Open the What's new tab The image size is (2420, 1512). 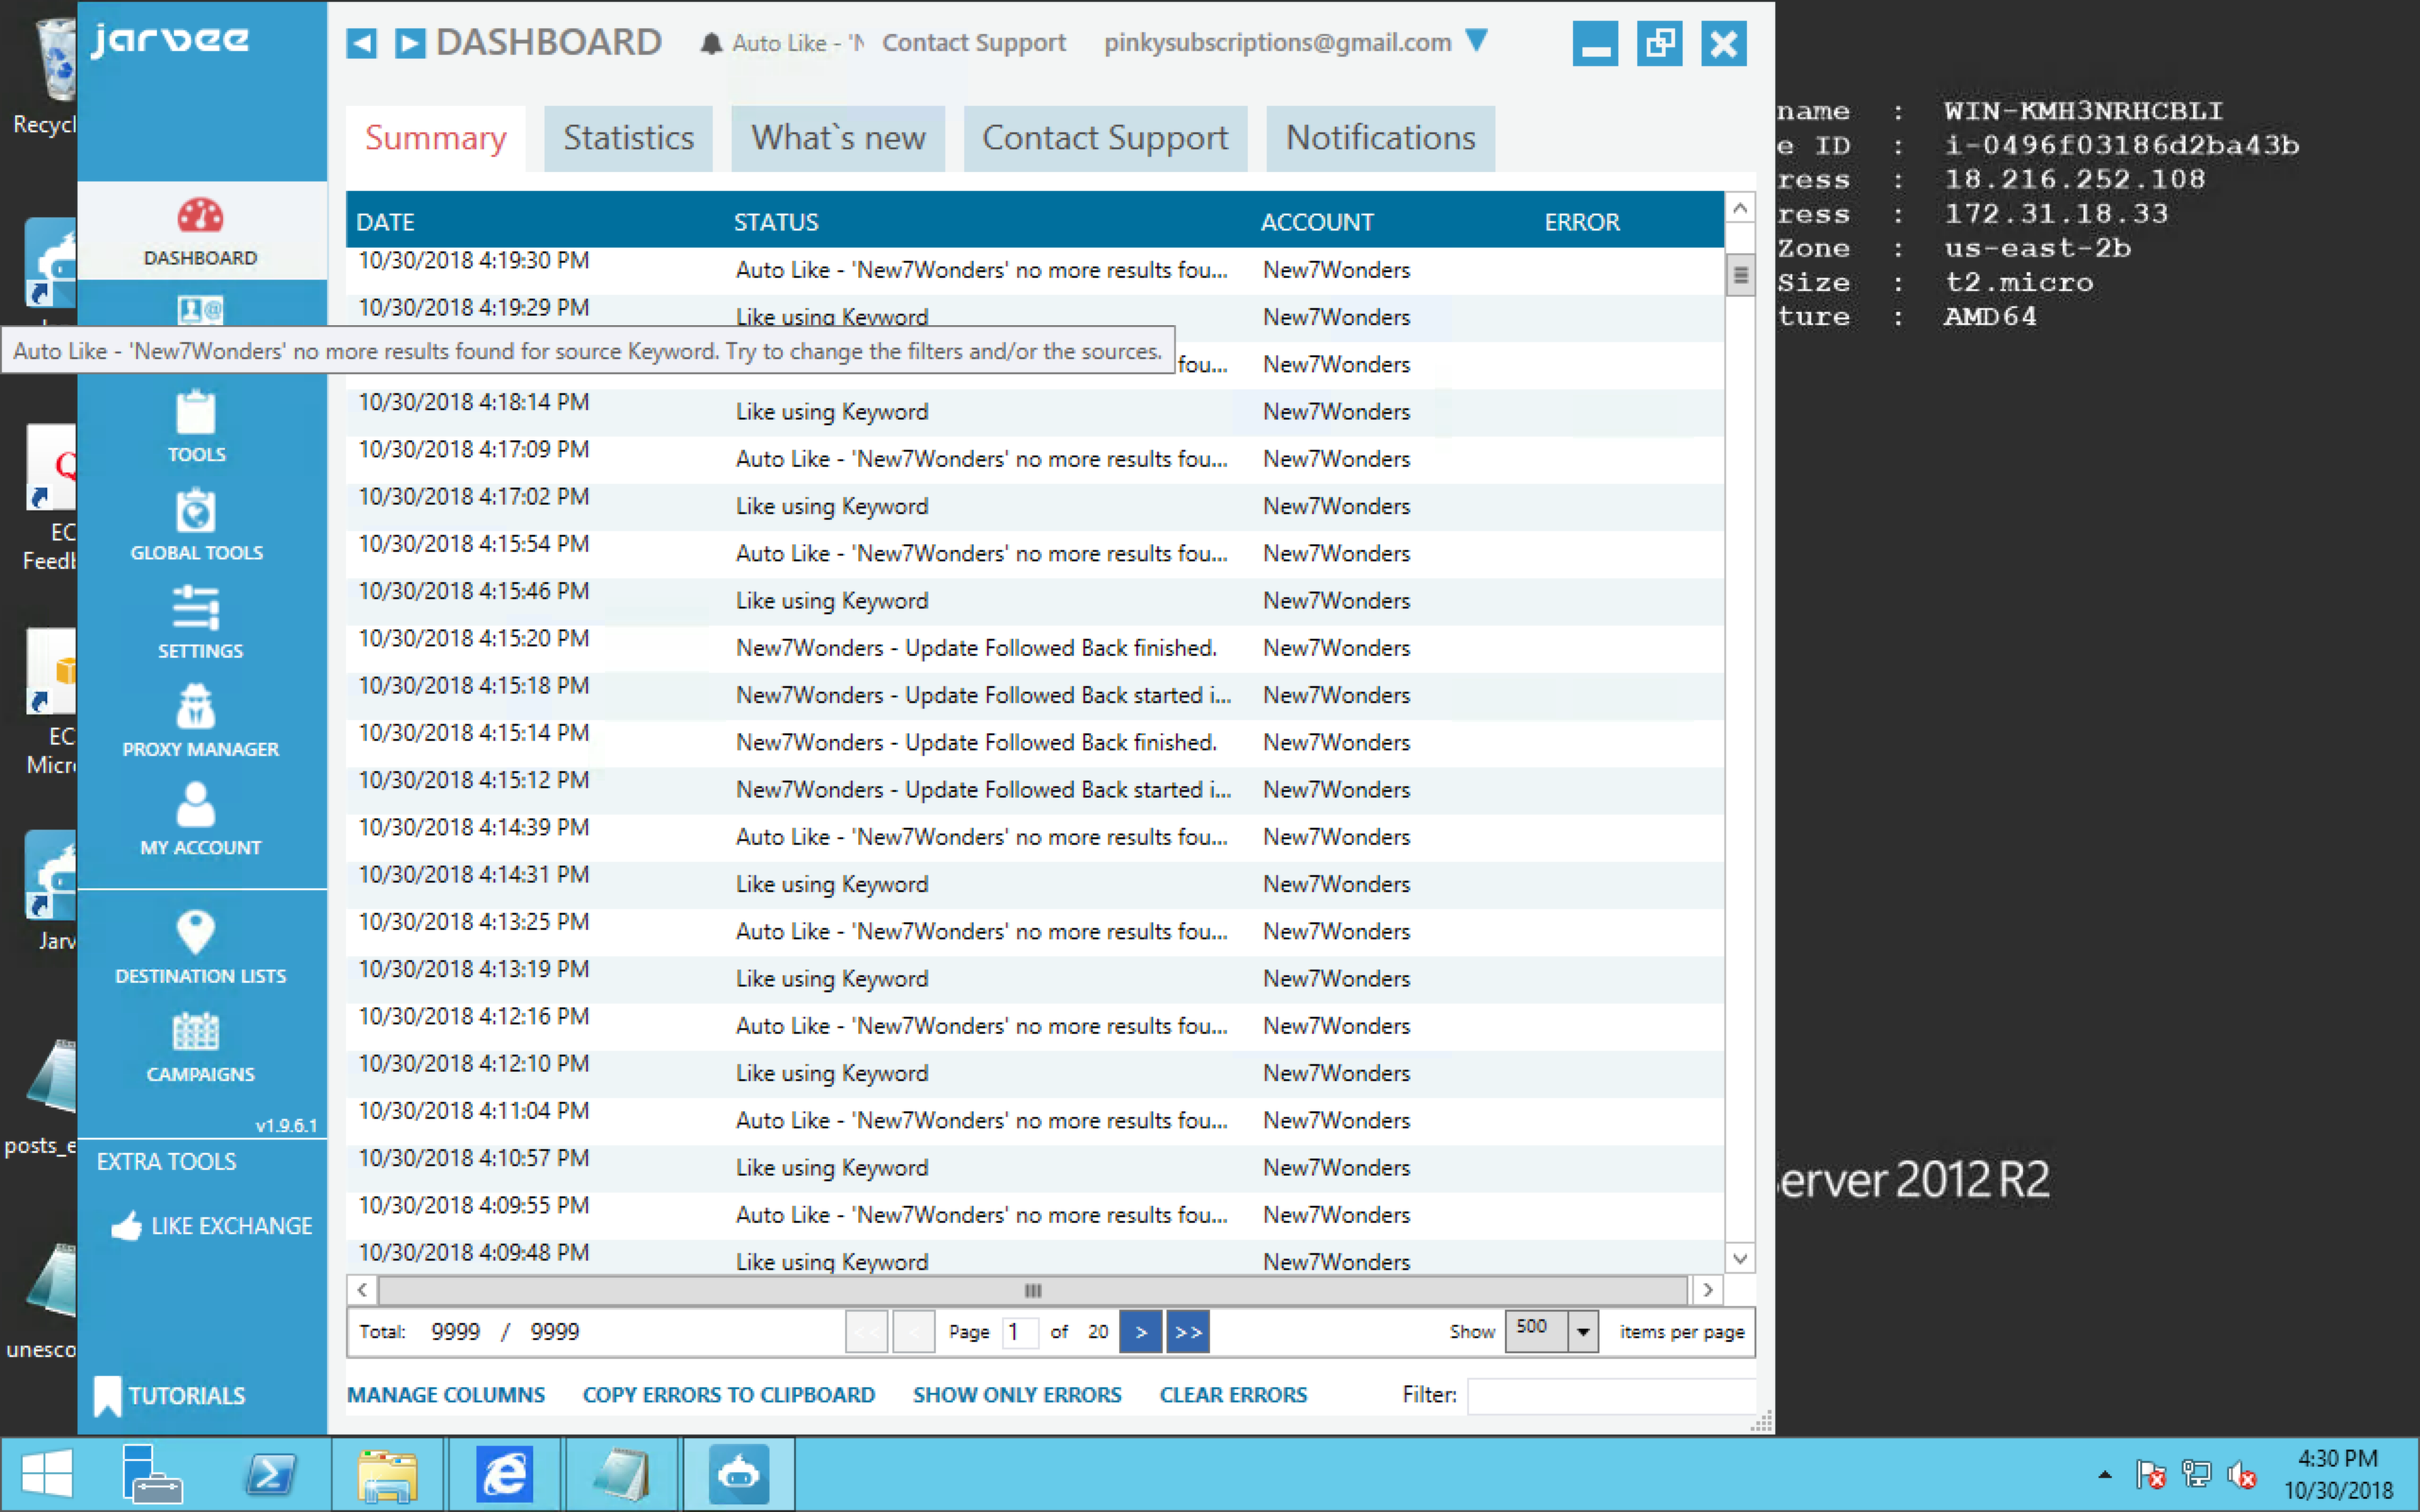coord(838,138)
